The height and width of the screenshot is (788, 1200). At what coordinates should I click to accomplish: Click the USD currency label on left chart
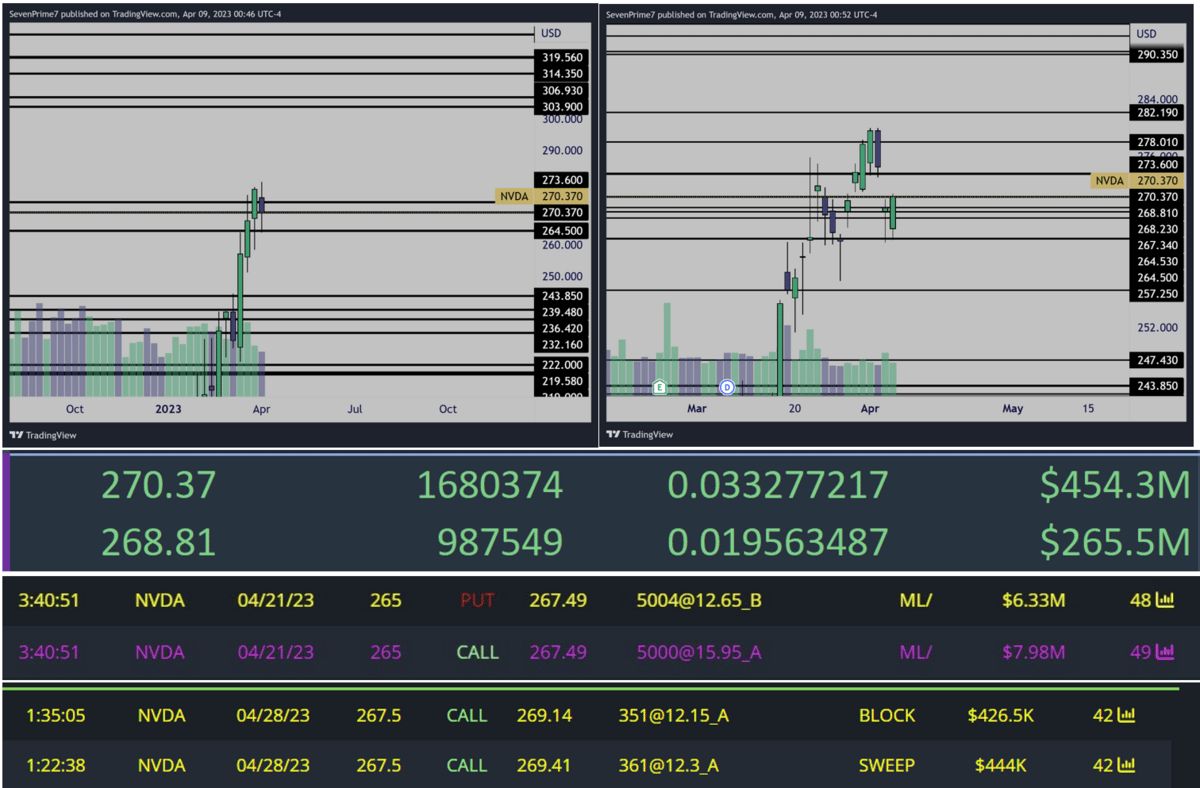pos(551,33)
